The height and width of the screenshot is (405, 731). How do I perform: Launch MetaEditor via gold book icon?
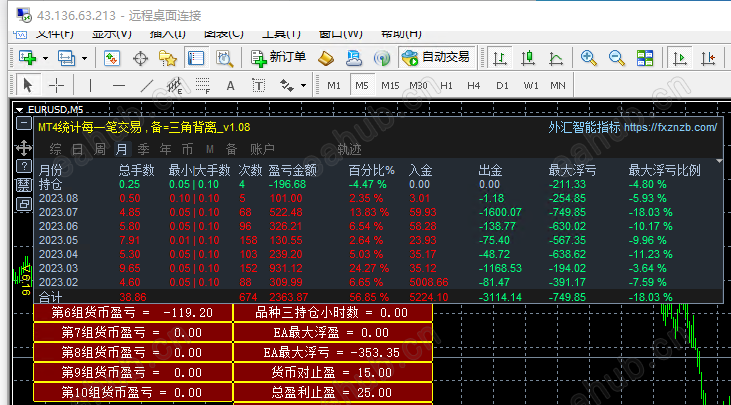(326, 58)
